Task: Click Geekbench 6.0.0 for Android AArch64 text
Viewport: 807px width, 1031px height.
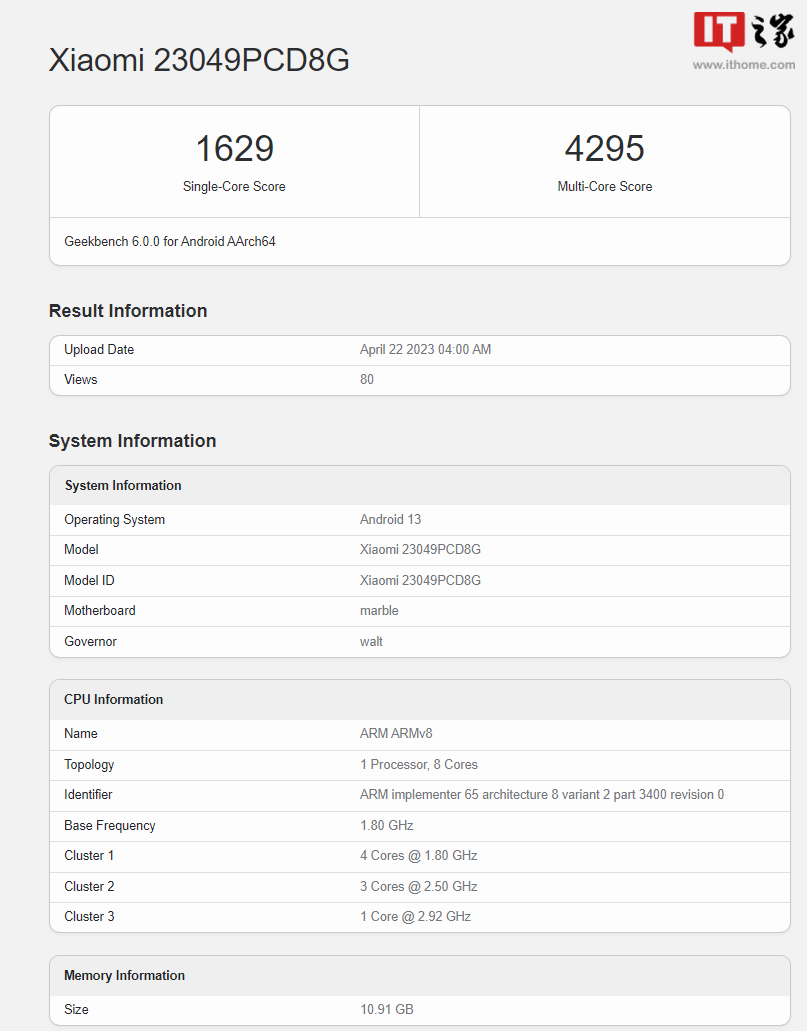Action: point(170,241)
